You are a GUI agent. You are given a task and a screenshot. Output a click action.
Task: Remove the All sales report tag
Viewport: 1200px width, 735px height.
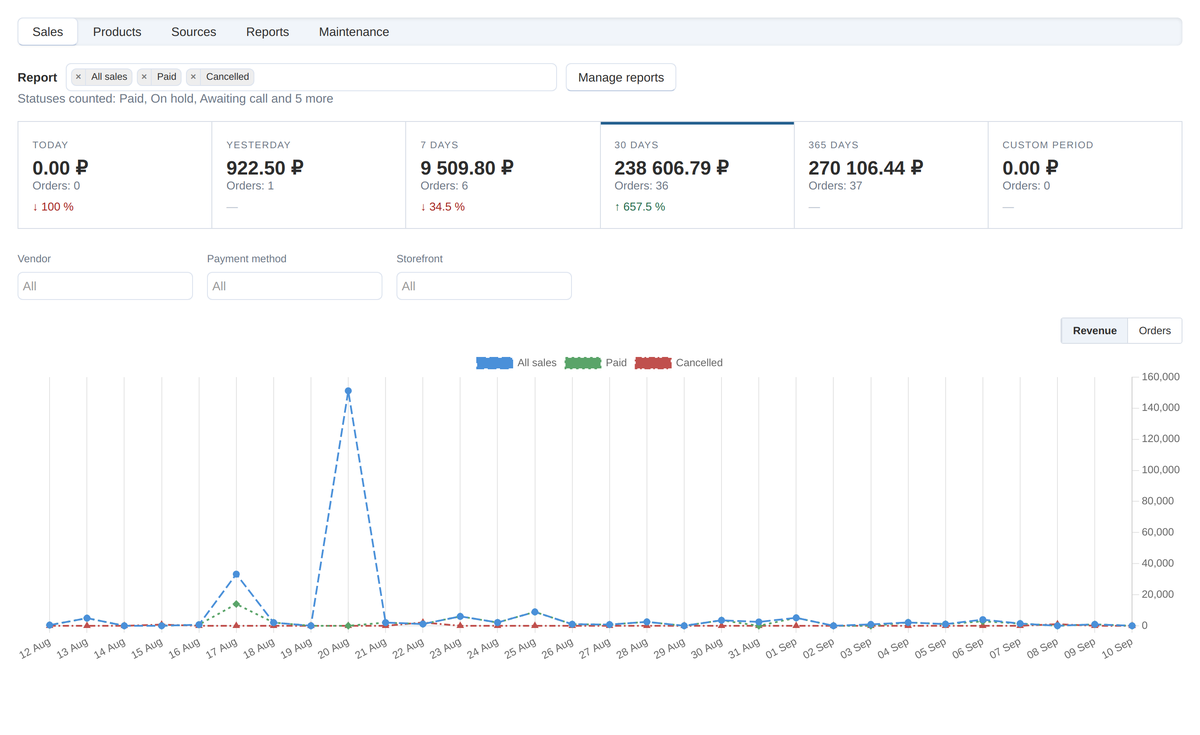[x=78, y=77]
